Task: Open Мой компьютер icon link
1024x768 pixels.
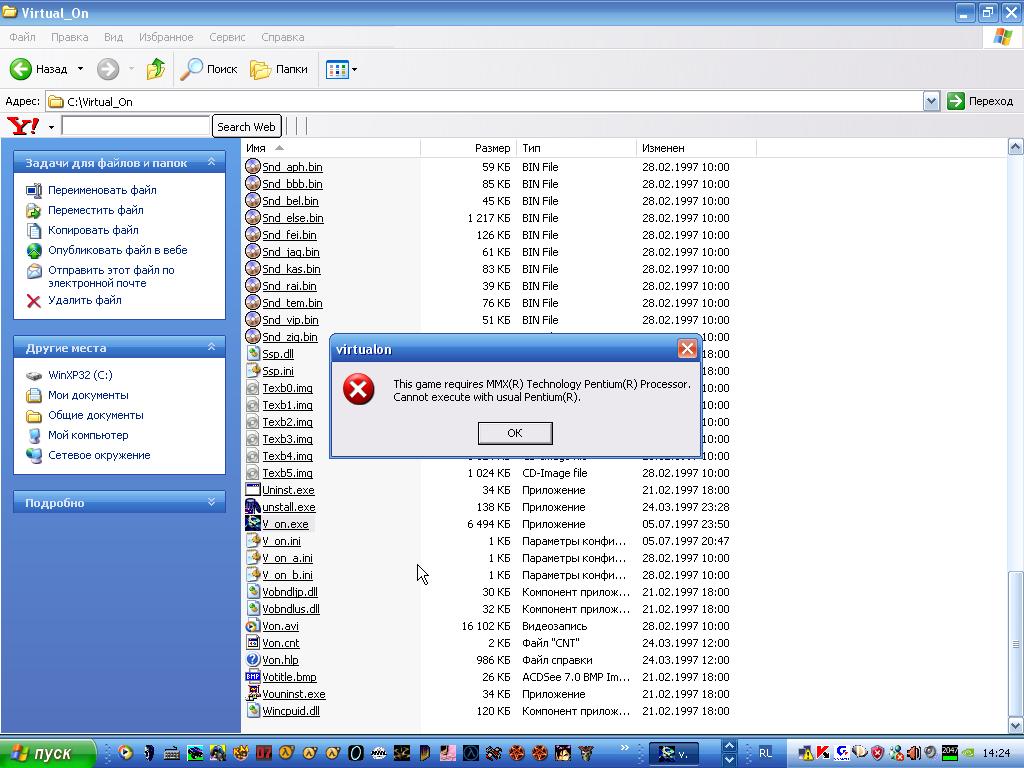Action: tap(33, 436)
